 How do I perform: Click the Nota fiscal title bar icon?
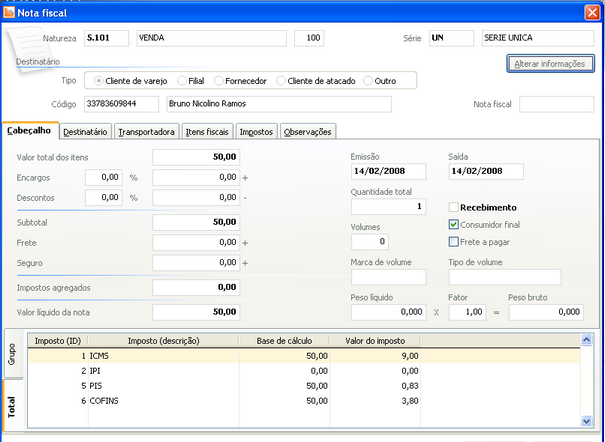click(8, 12)
